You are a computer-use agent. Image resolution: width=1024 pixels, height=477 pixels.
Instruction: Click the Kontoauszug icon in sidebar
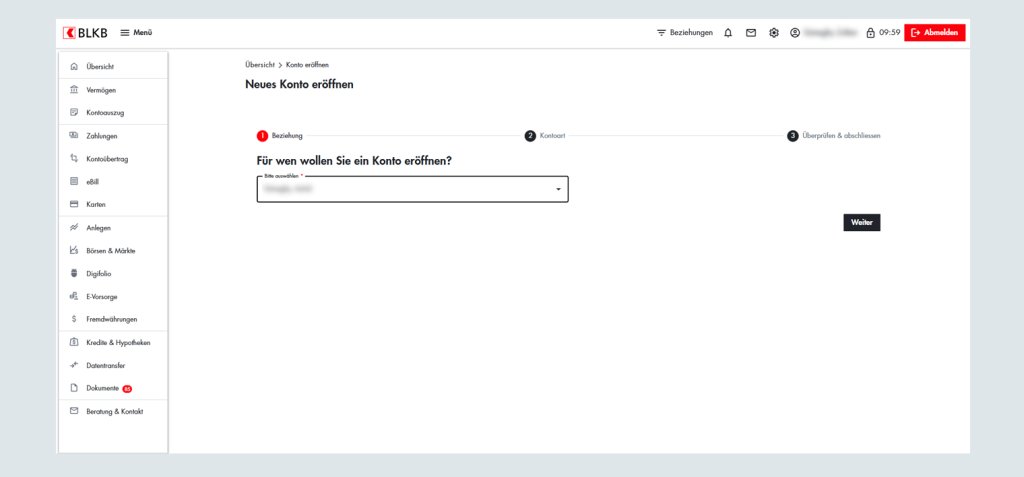[74, 112]
